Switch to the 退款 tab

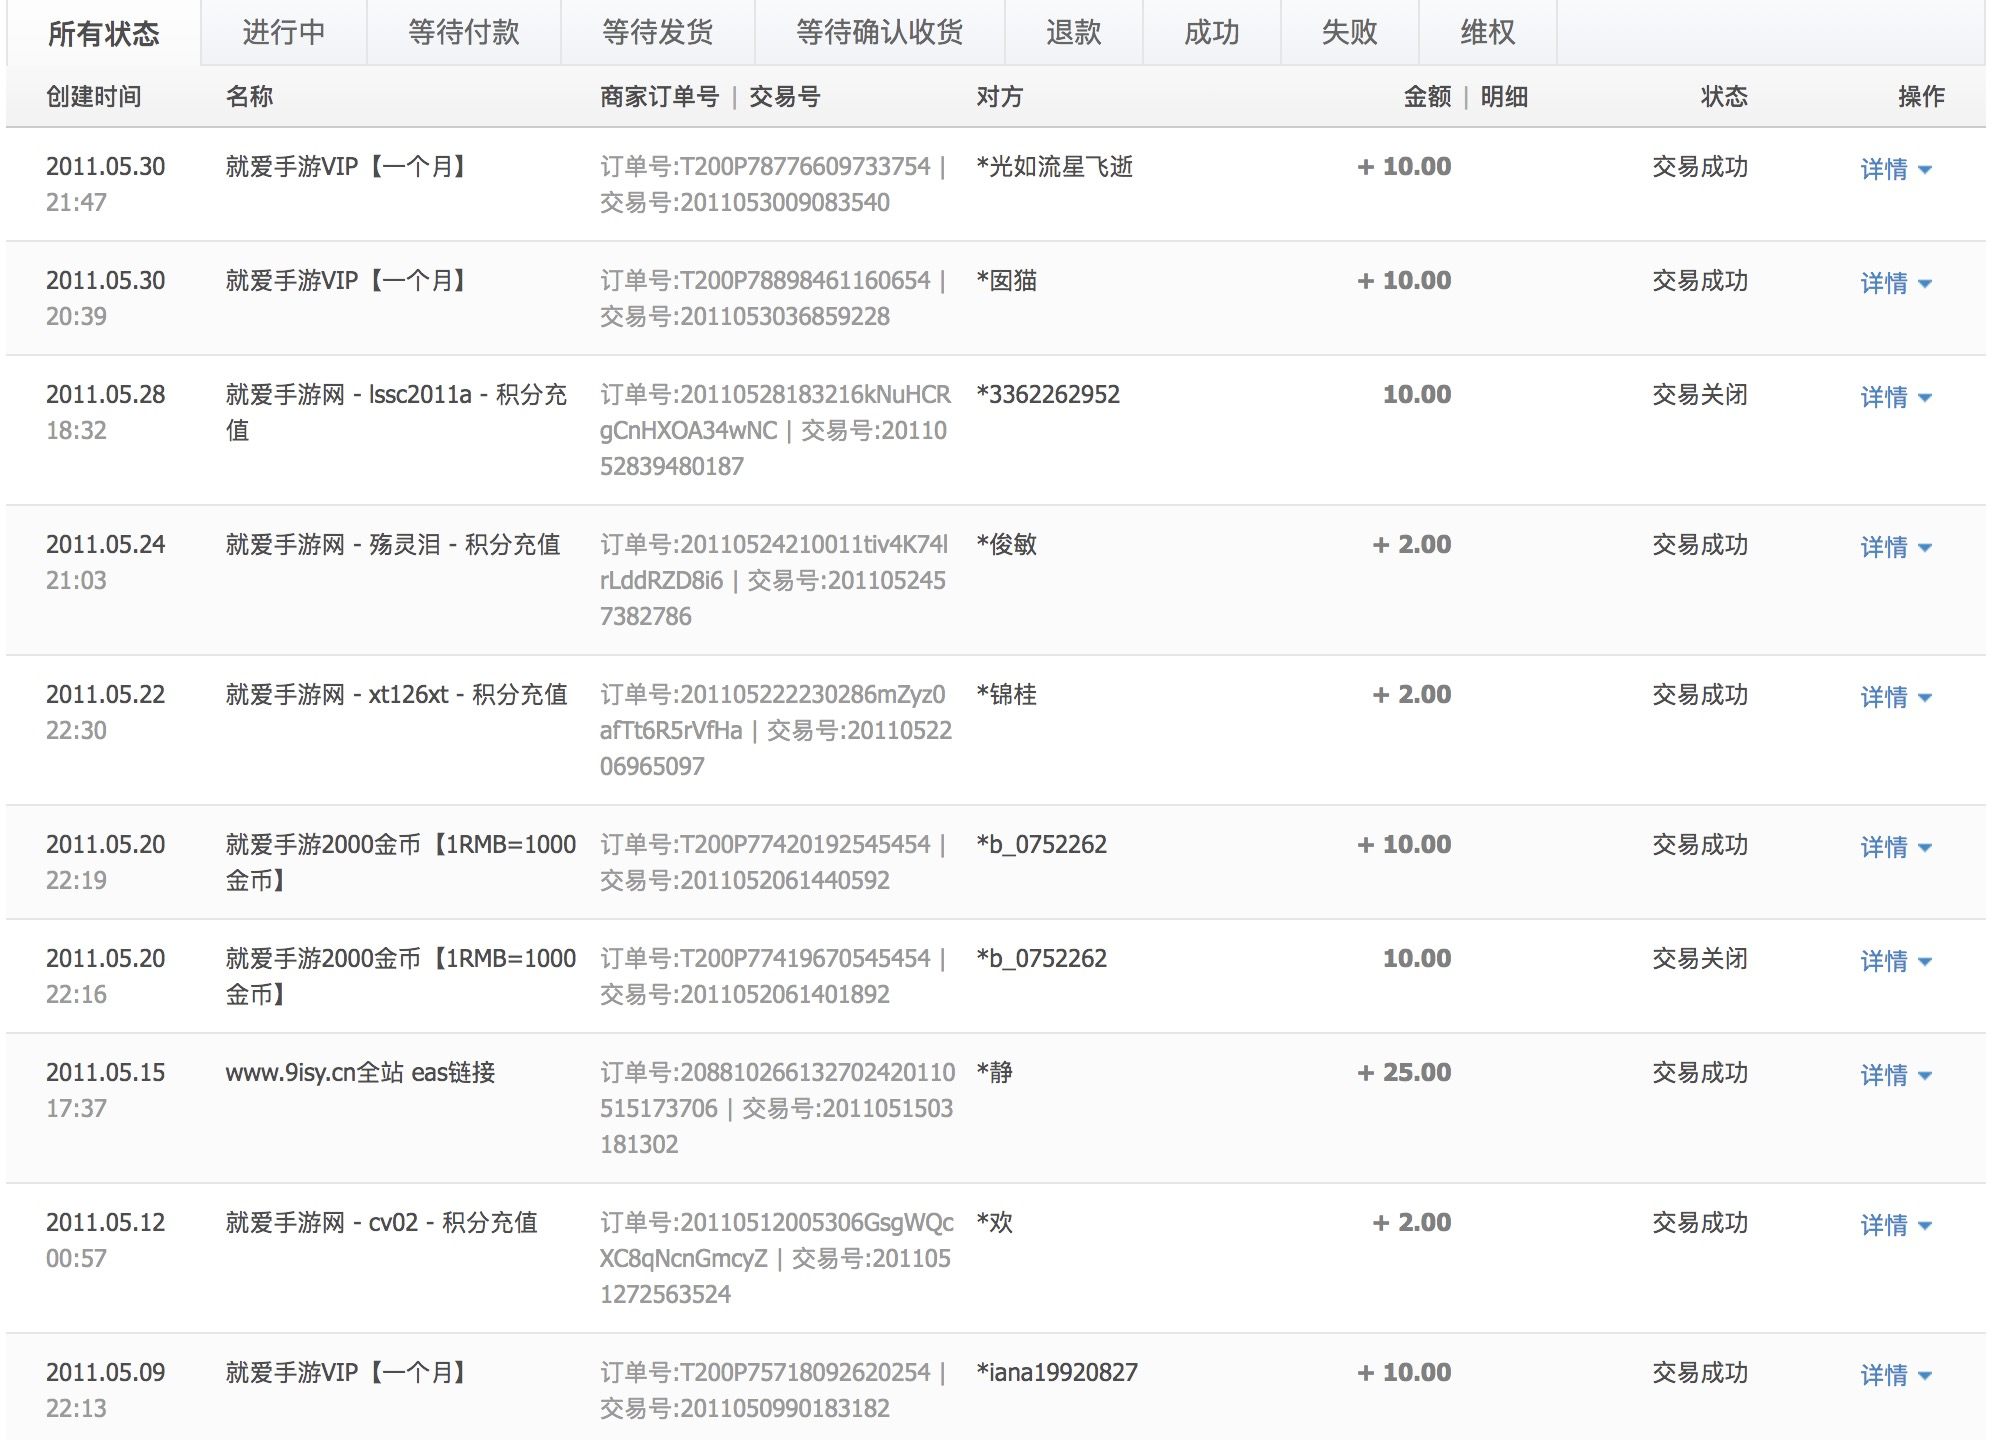(1073, 33)
